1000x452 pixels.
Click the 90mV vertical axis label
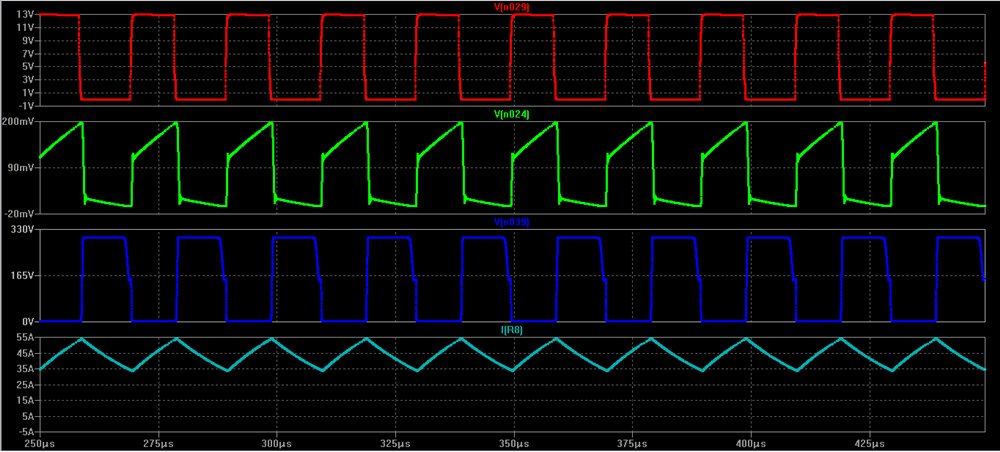[x=22, y=167]
